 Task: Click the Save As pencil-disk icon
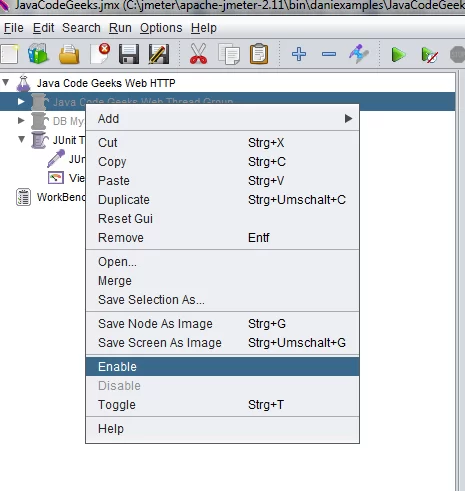[159, 54]
